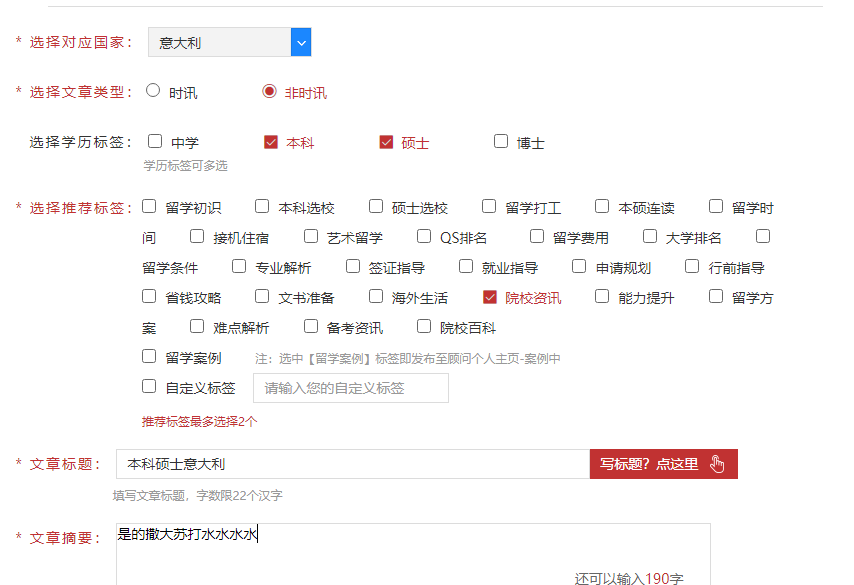This screenshot has height=585, width=854.
Task: Click the 推荐标签最多选择2个 warning text
Action: click(x=199, y=422)
